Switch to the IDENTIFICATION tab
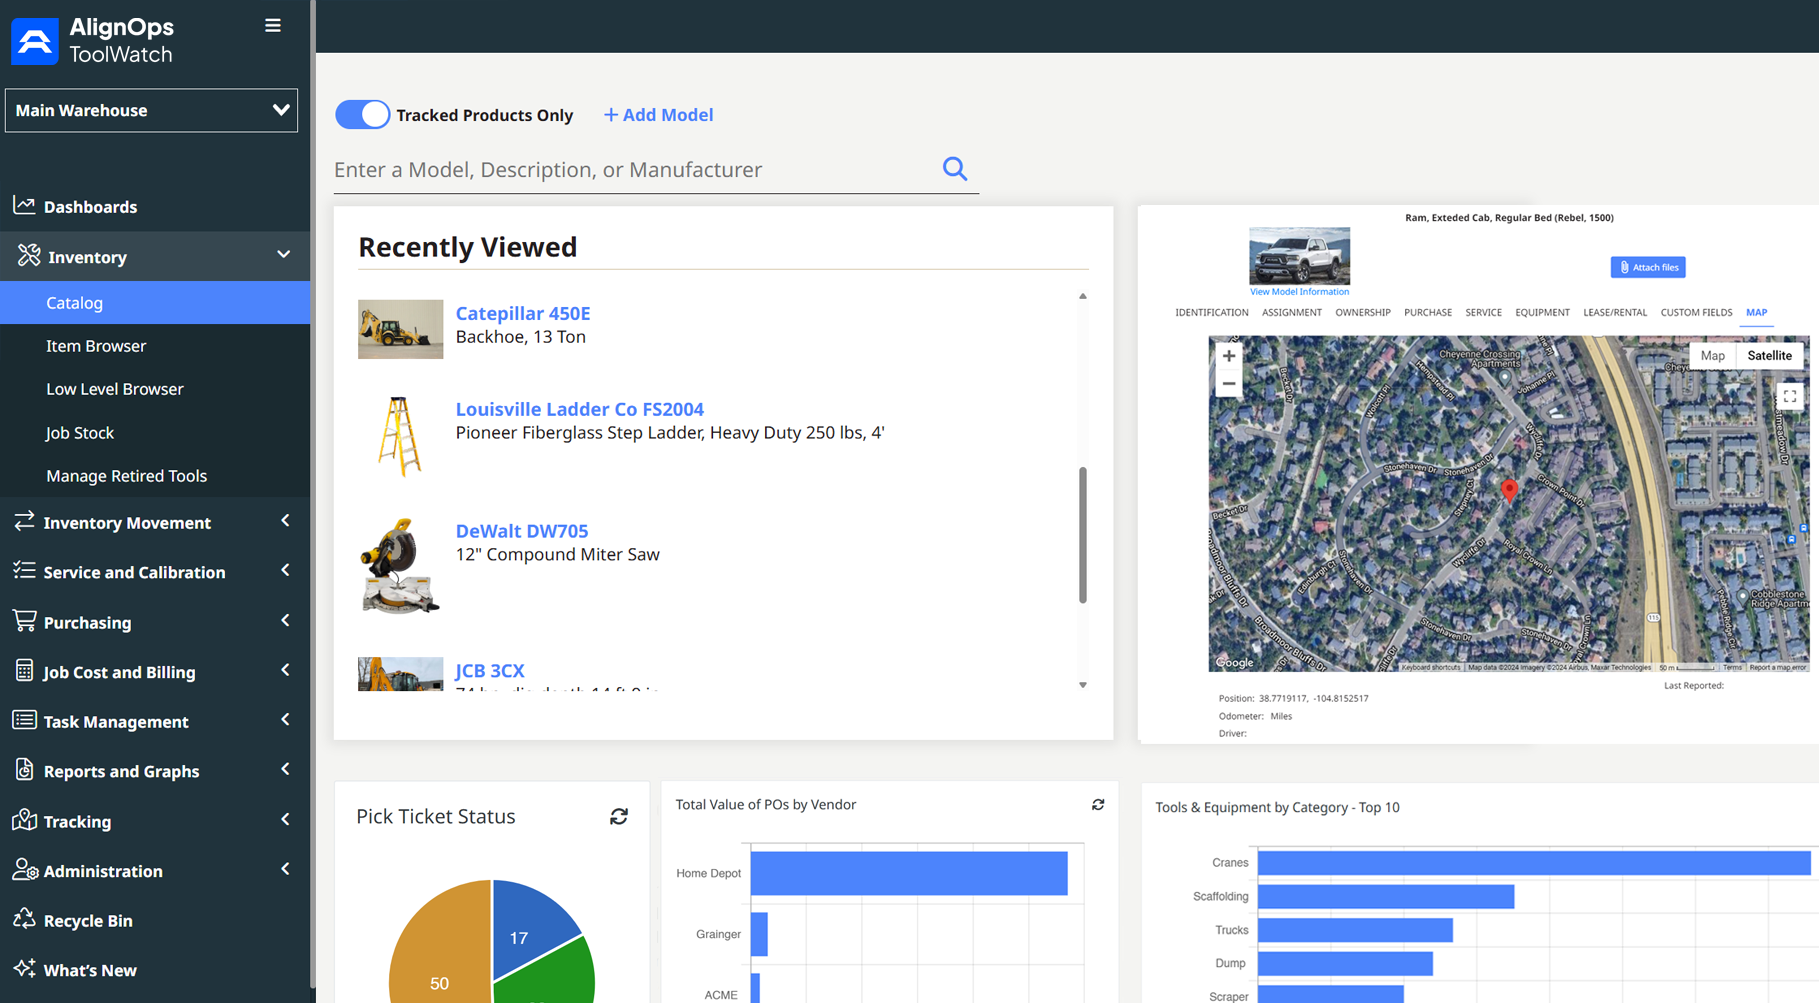Image resolution: width=1819 pixels, height=1003 pixels. (1212, 313)
